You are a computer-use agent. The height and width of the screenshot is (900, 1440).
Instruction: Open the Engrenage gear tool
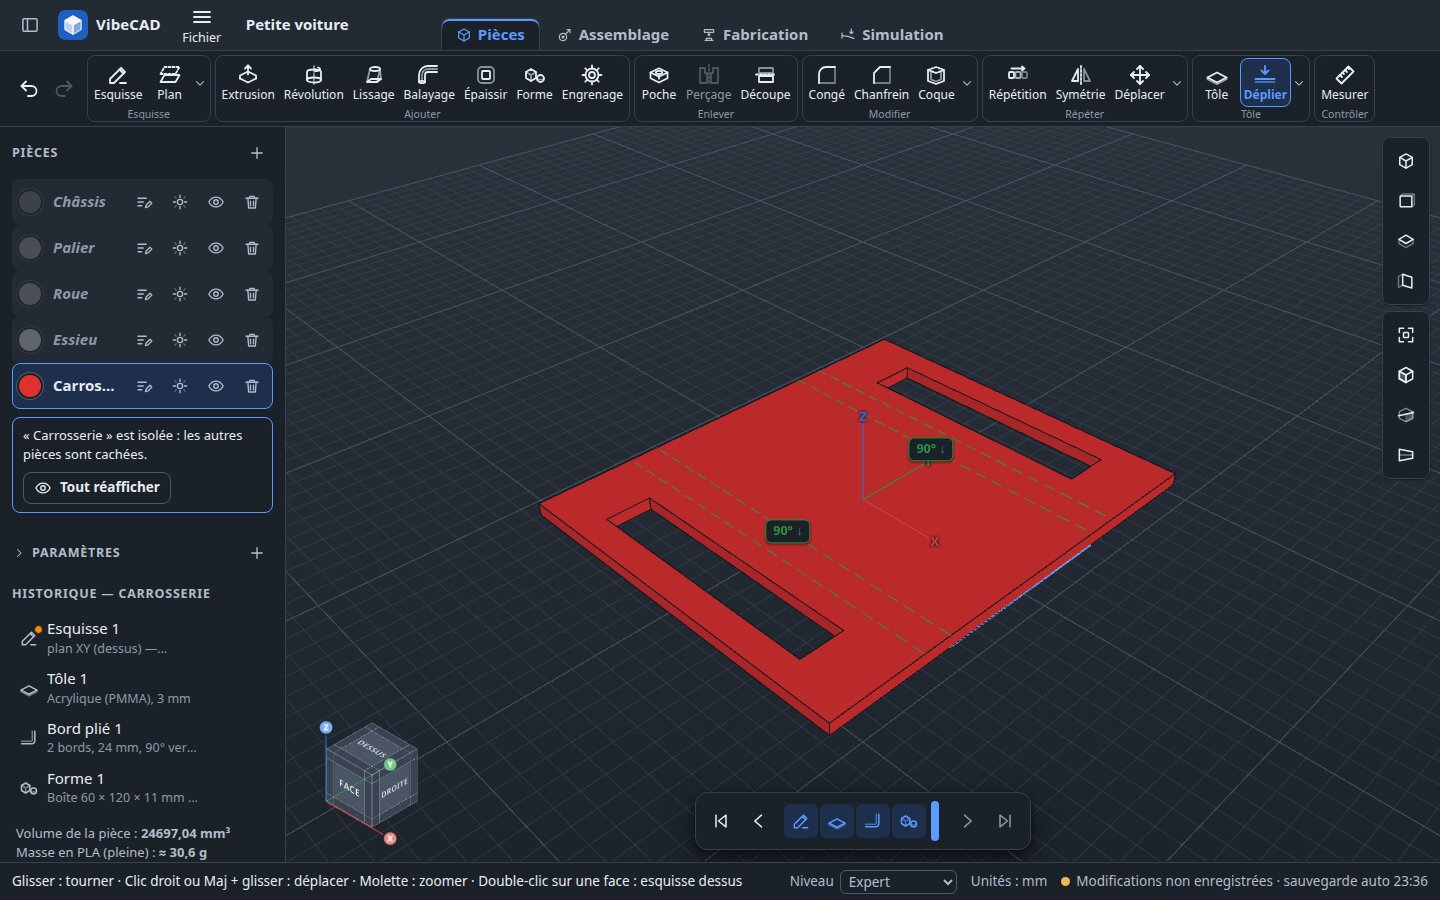(592, 83)
